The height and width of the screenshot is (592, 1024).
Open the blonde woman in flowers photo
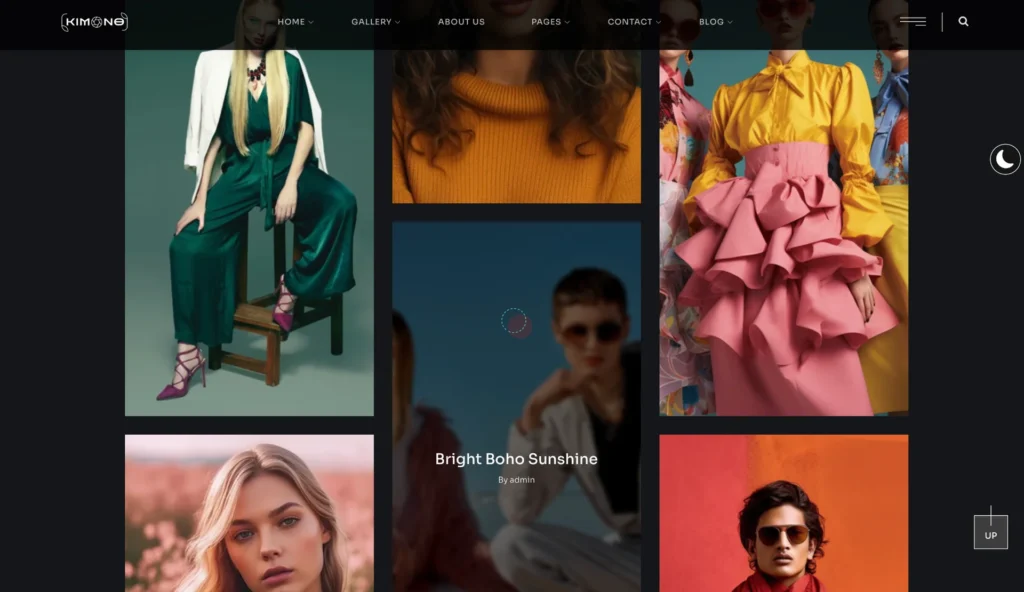[249, 515]
